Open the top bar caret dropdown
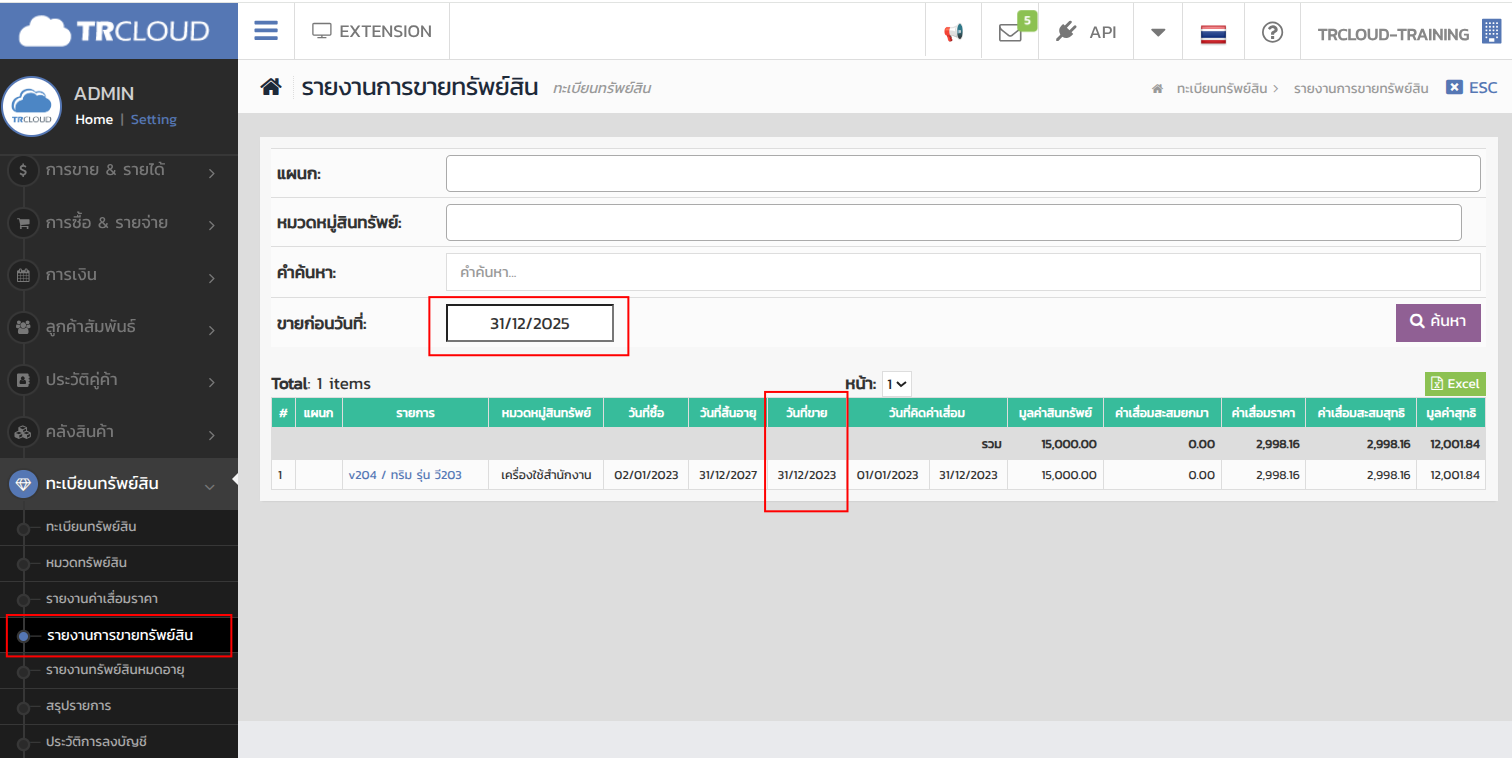The width and height of the screenshot is (1512, 758). point(1158,32)
